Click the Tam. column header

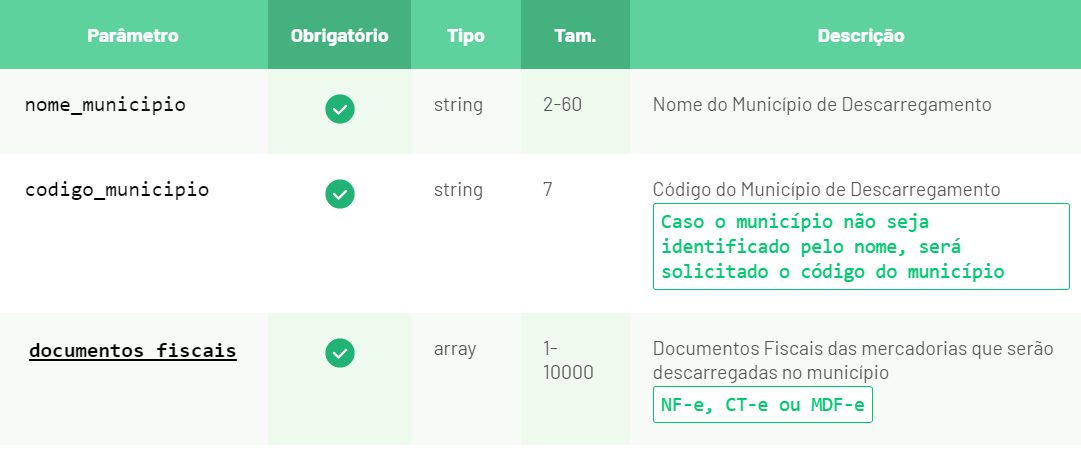(x=576, y=36)
